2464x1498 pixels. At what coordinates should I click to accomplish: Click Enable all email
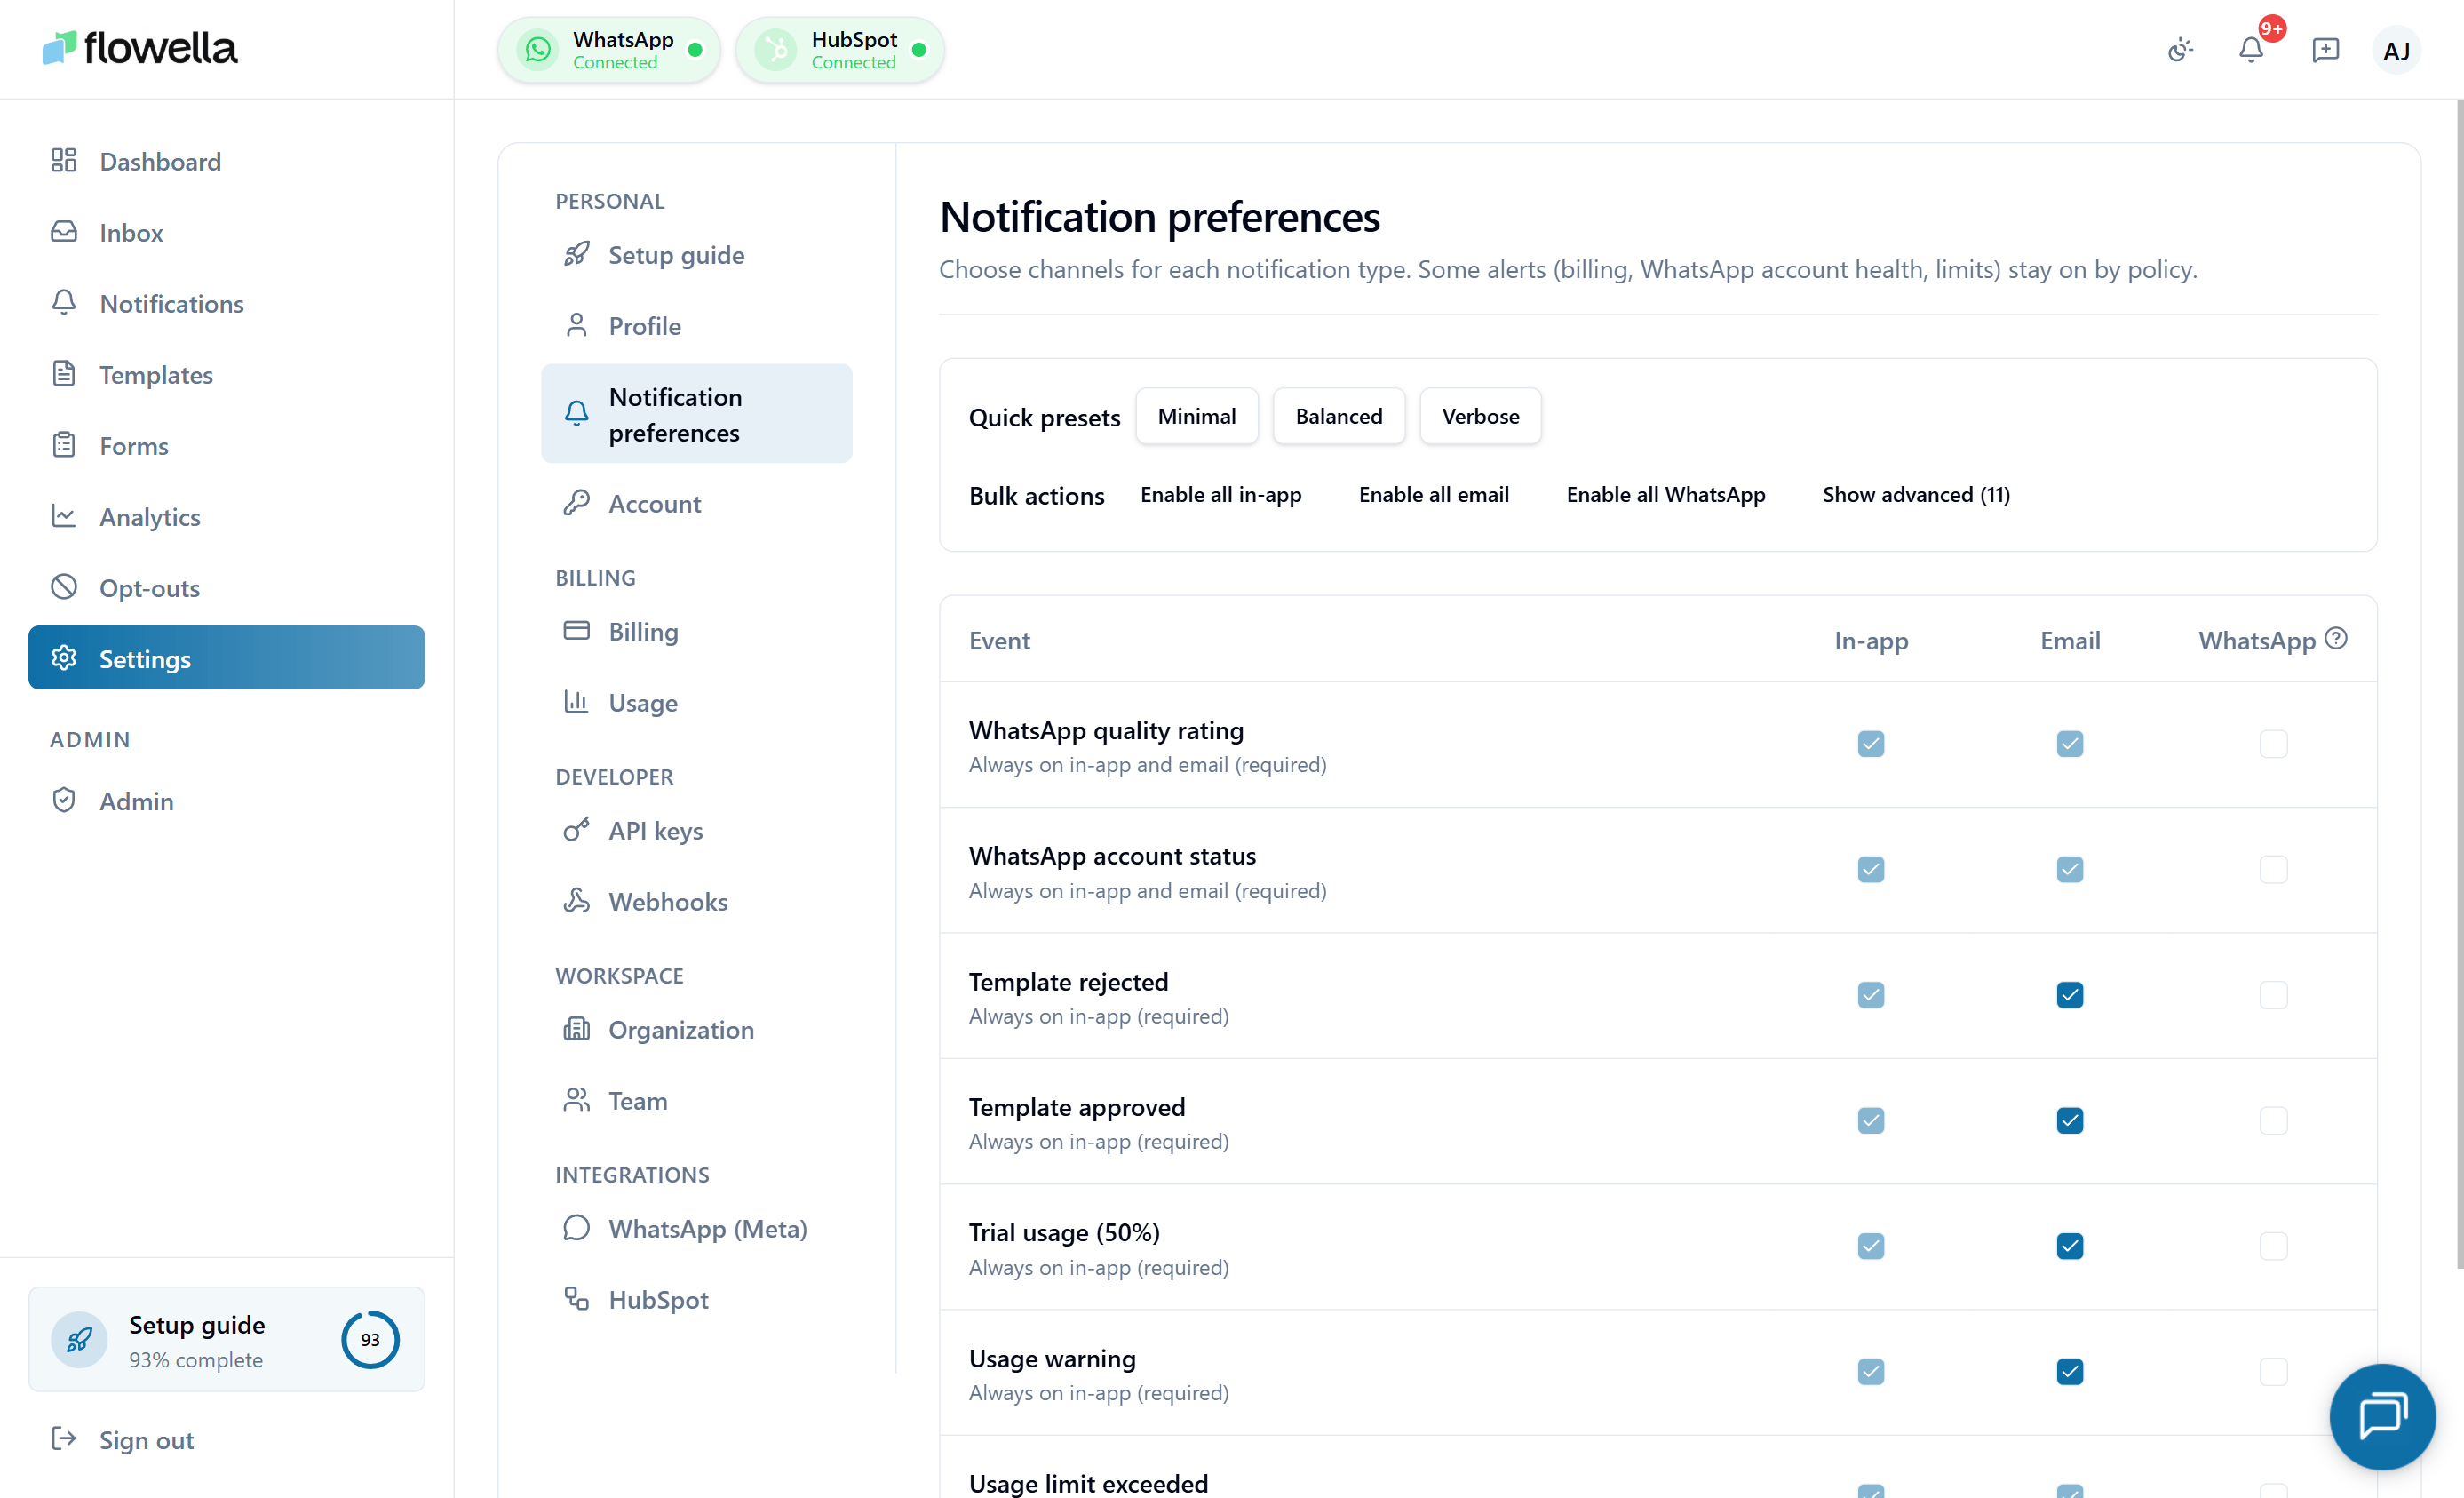(x=1433, y=494)
